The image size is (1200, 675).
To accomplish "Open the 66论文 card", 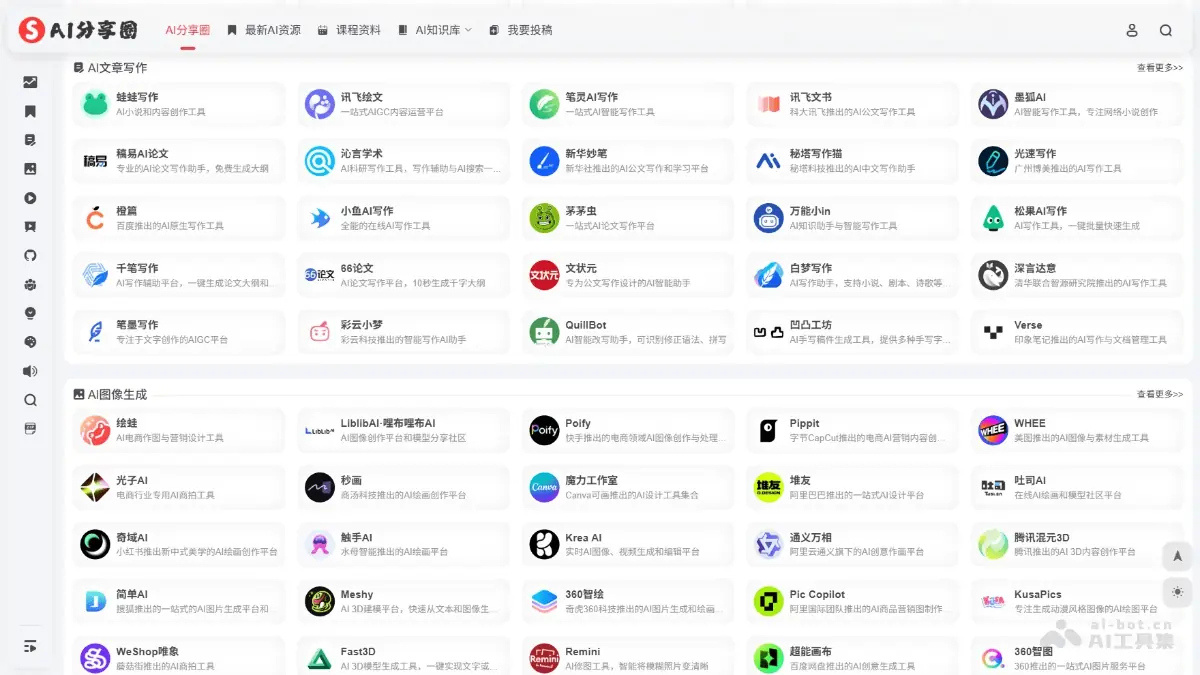I will pos(404,275).
